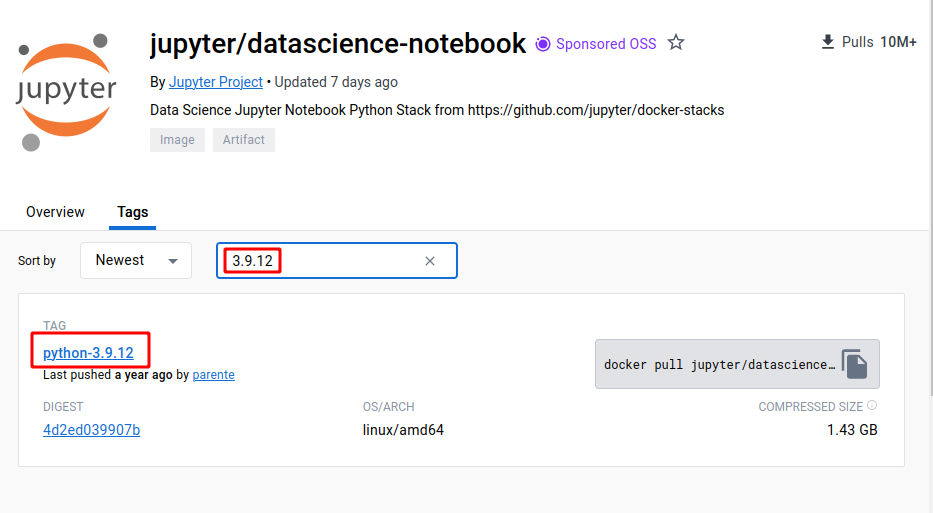Click the Artifact category chip
Image resolution: width=933 pixels, height=513 pixels.
coord(244,140)
